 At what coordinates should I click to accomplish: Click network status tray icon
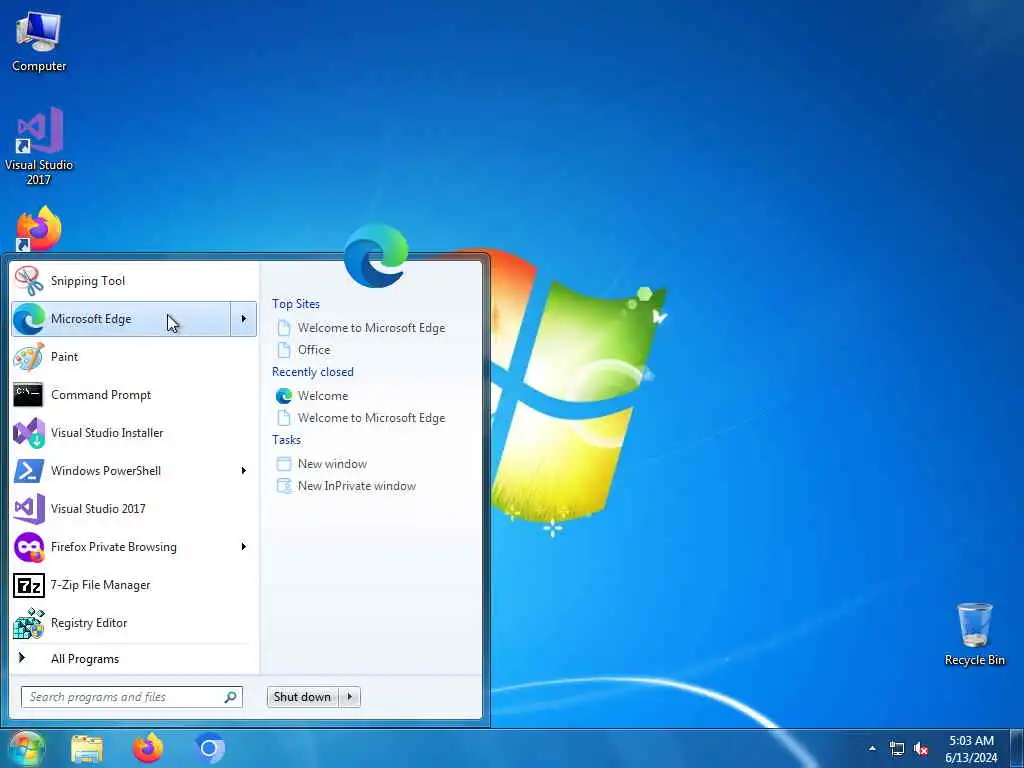point(897,749)
